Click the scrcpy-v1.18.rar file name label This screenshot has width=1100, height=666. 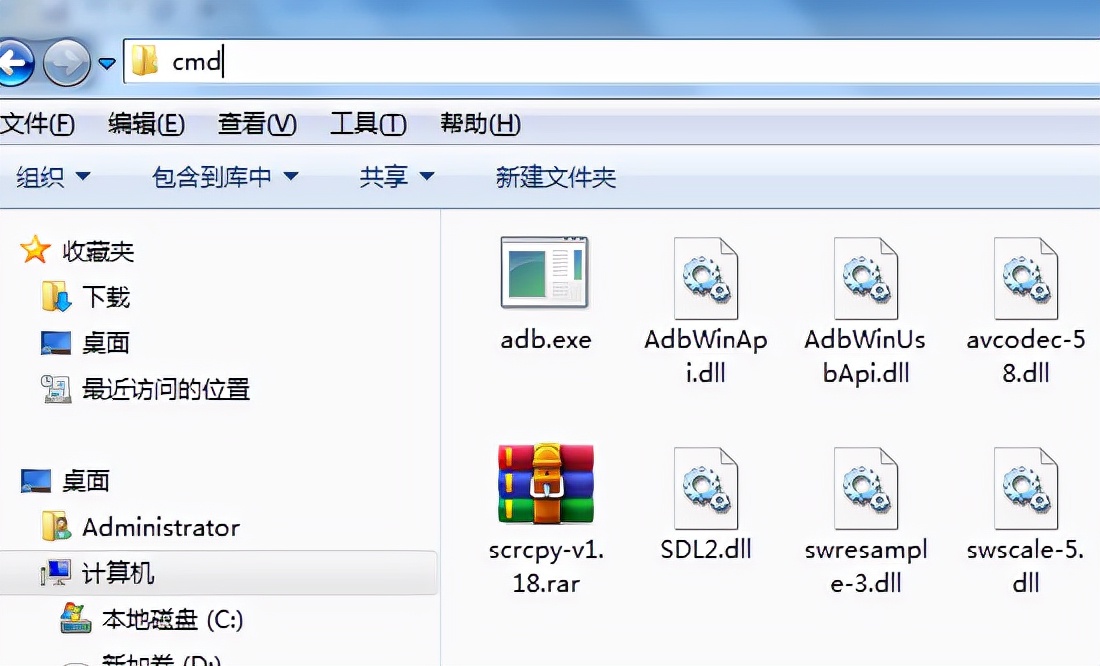546,566
